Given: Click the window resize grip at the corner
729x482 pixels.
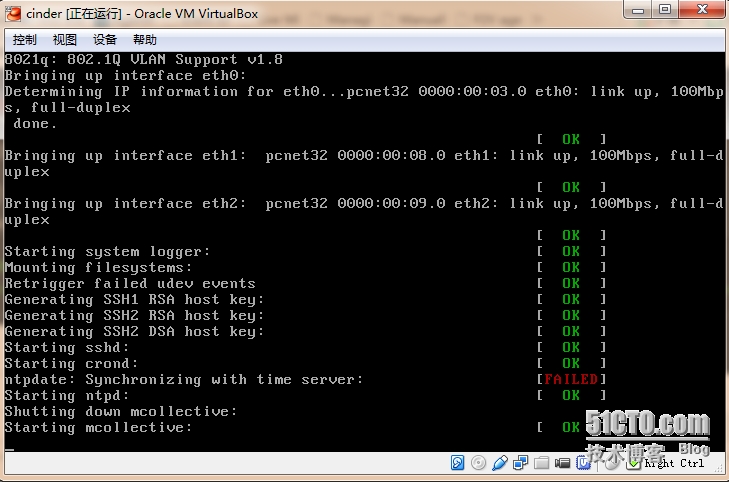Looking at the screenshot, I should pos(718,469).
